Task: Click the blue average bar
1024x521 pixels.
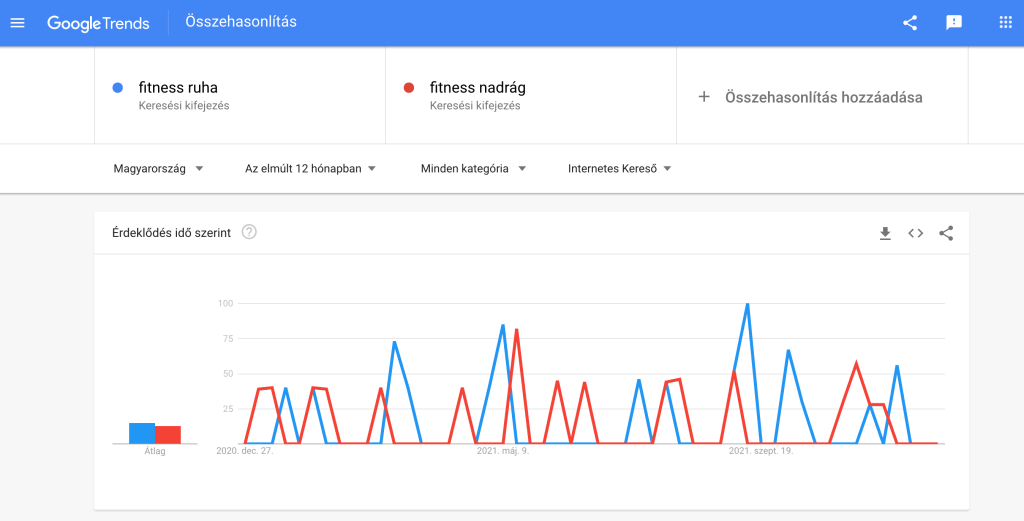Action: (x=142, y=433)
